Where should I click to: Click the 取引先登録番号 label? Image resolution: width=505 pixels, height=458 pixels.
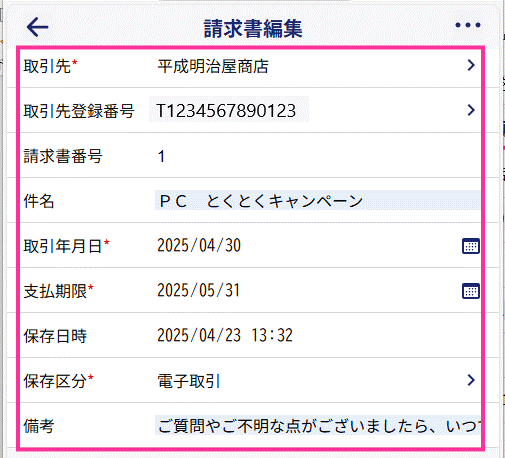pyautogui.click(x=79, y=111)
